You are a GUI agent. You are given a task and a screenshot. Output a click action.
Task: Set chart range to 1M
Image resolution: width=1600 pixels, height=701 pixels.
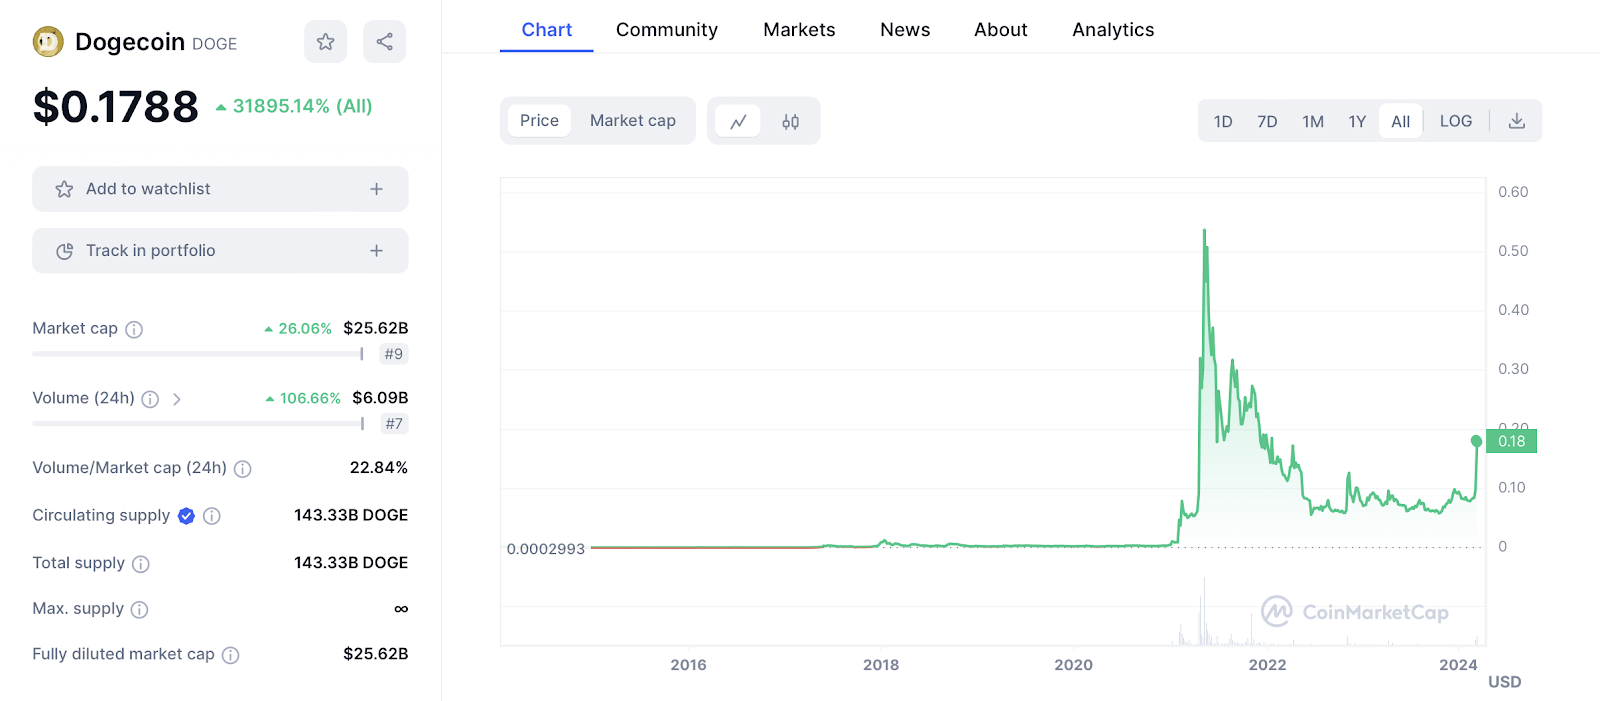tap(1313, 122)
